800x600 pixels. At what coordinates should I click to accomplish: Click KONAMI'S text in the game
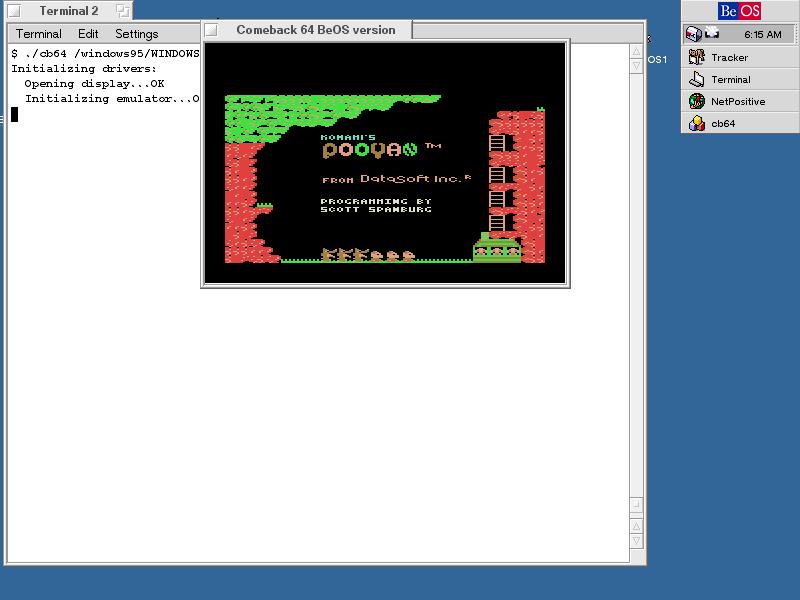click(x=348, y=137)
